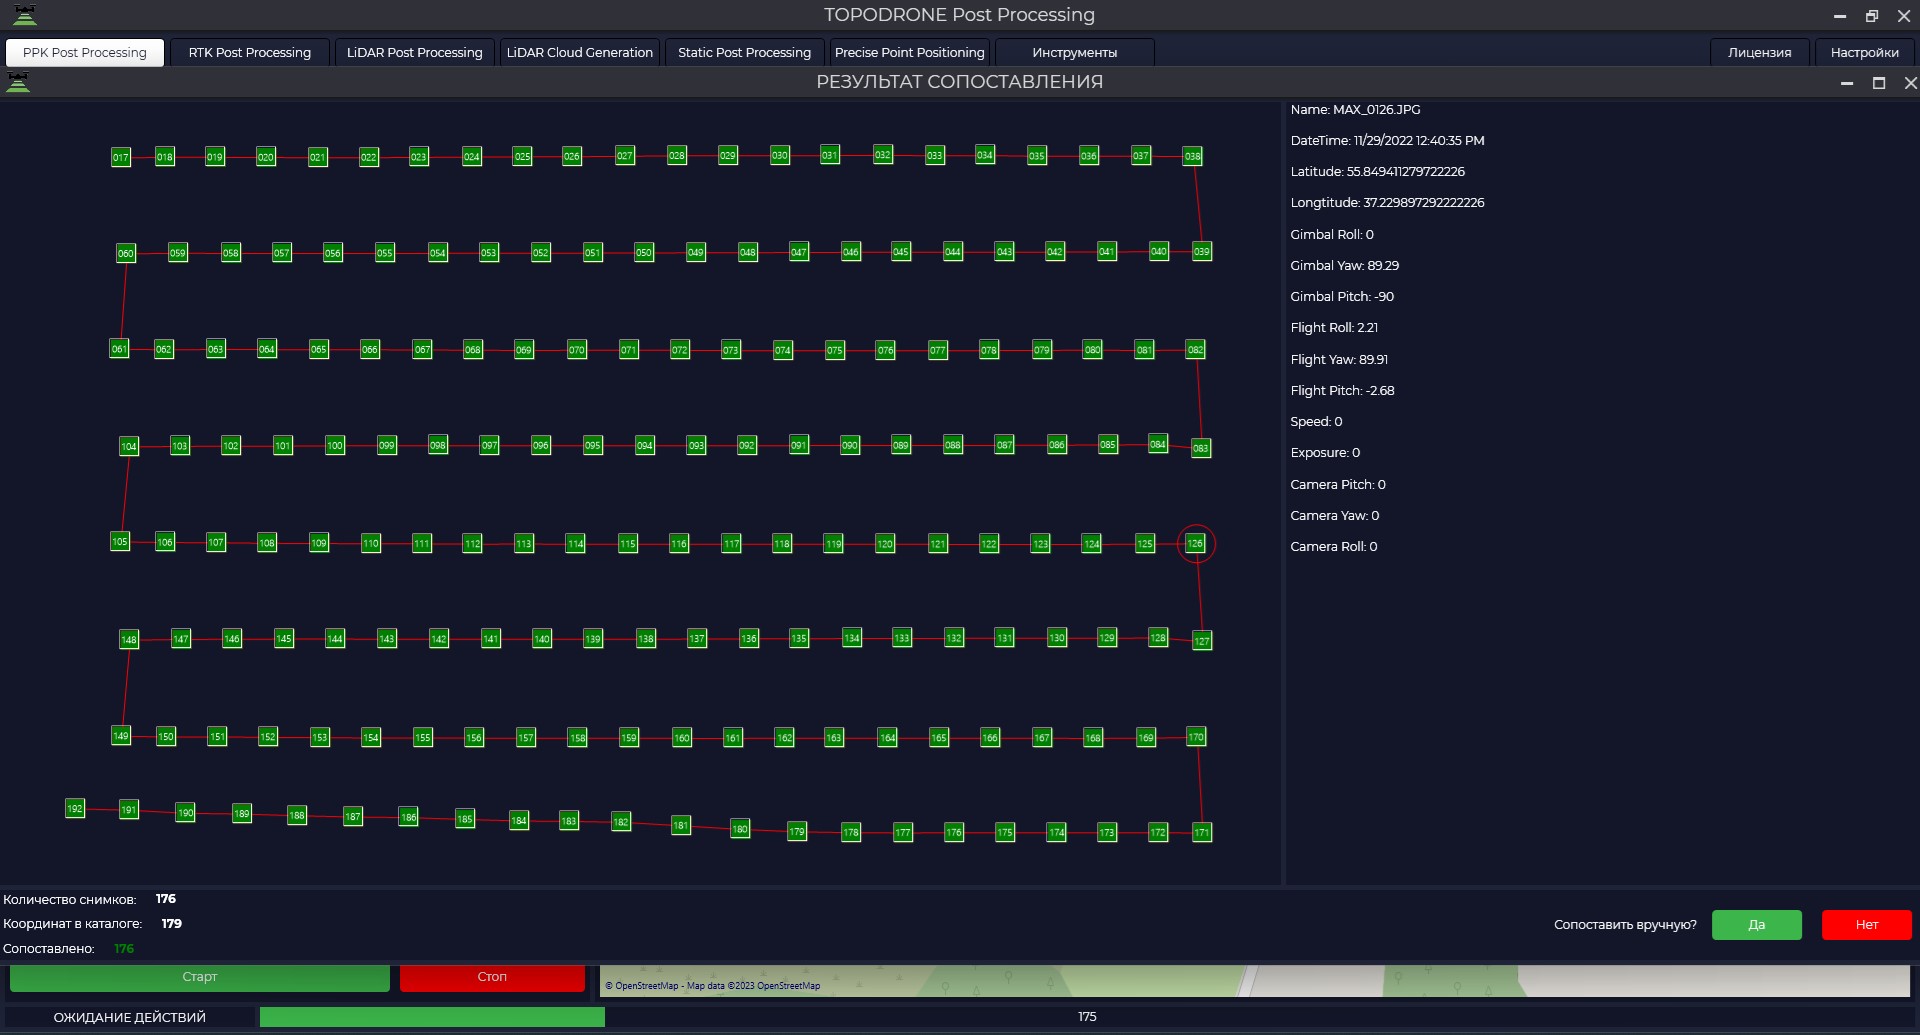Open the Инструменты tab

coord(1075,52)
